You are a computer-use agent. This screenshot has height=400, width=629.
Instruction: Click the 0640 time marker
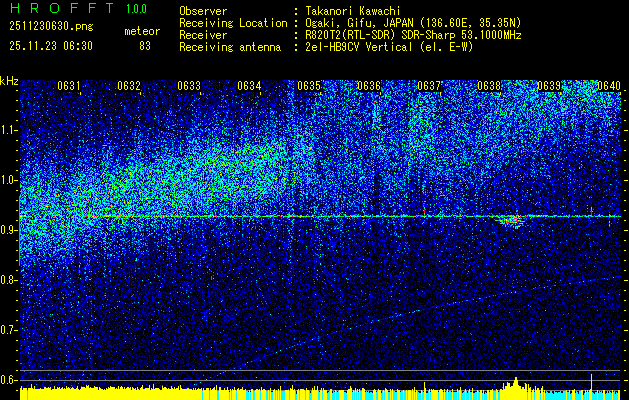coord(609,86)
